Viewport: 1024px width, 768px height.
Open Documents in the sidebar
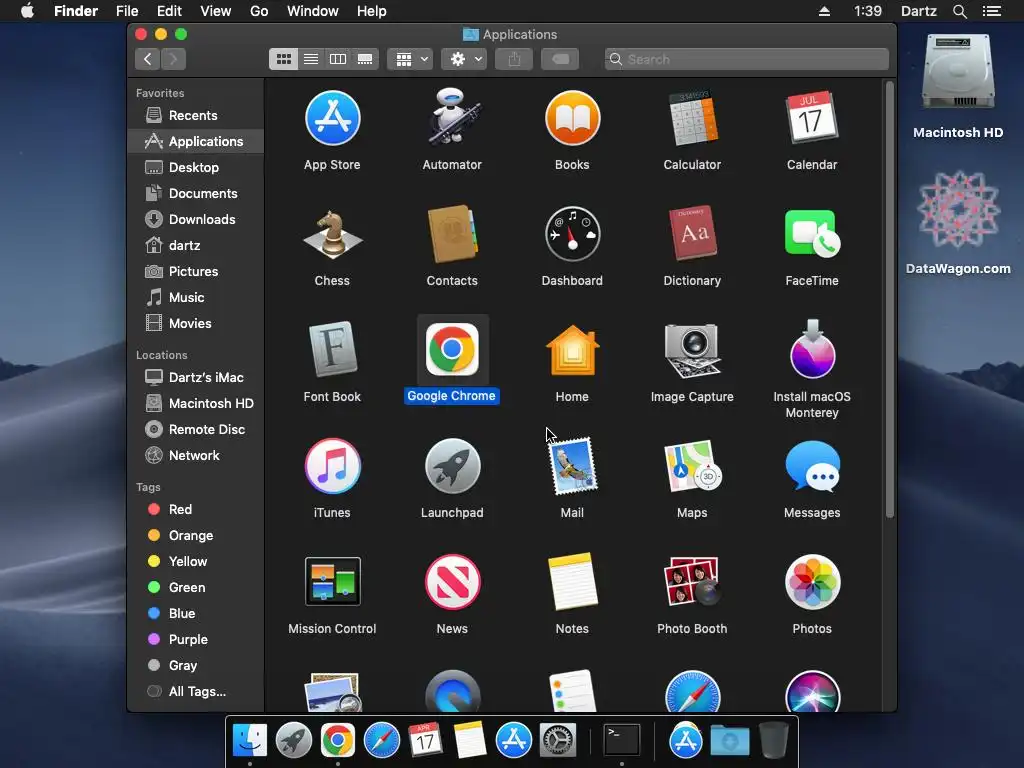(196, 193)
